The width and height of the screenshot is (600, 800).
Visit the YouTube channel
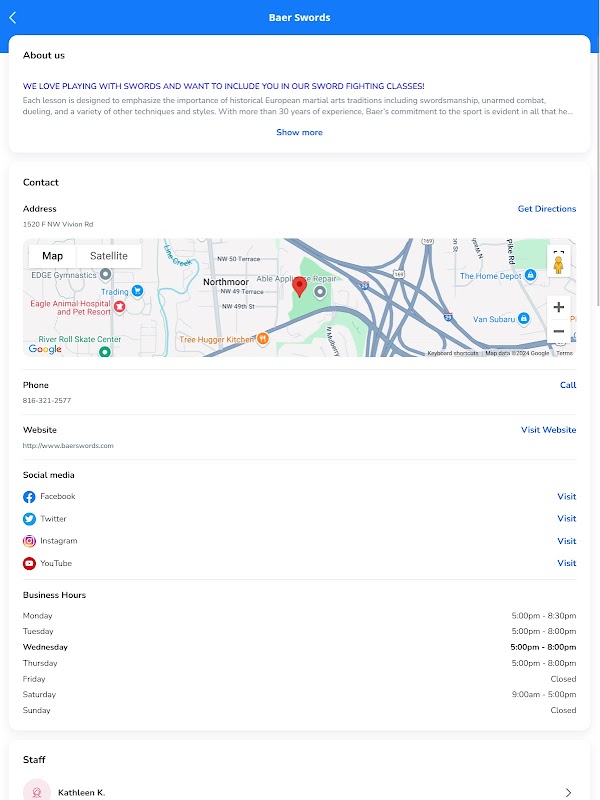[x=567, y=563]
